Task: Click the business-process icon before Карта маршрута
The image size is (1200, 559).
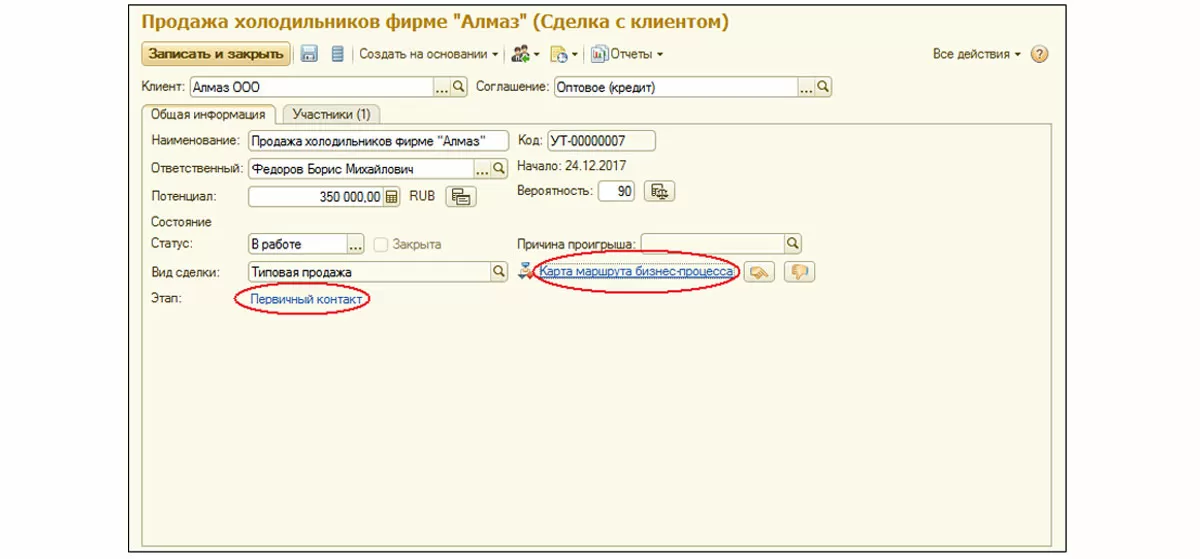Action: point(527,271)
